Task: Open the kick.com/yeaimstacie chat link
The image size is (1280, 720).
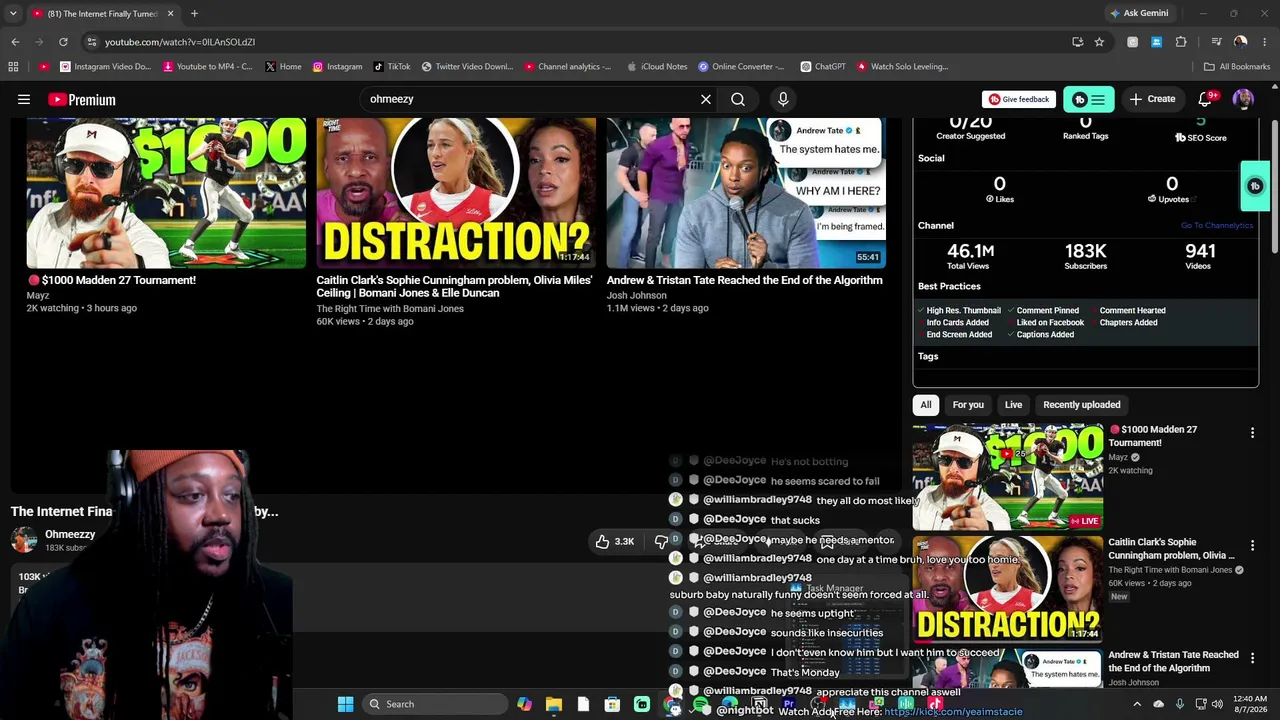Action: [953, 712]
